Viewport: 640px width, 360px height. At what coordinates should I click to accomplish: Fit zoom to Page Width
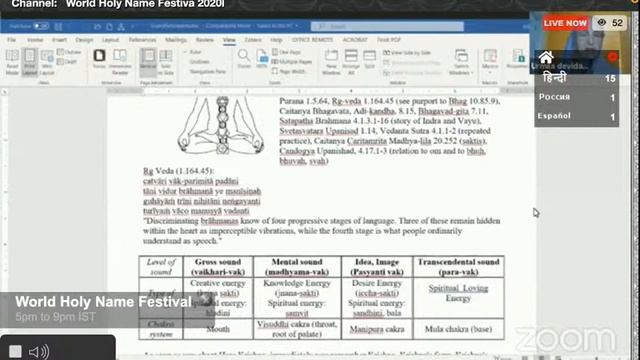pyautogui.click(x=289, y=71)
